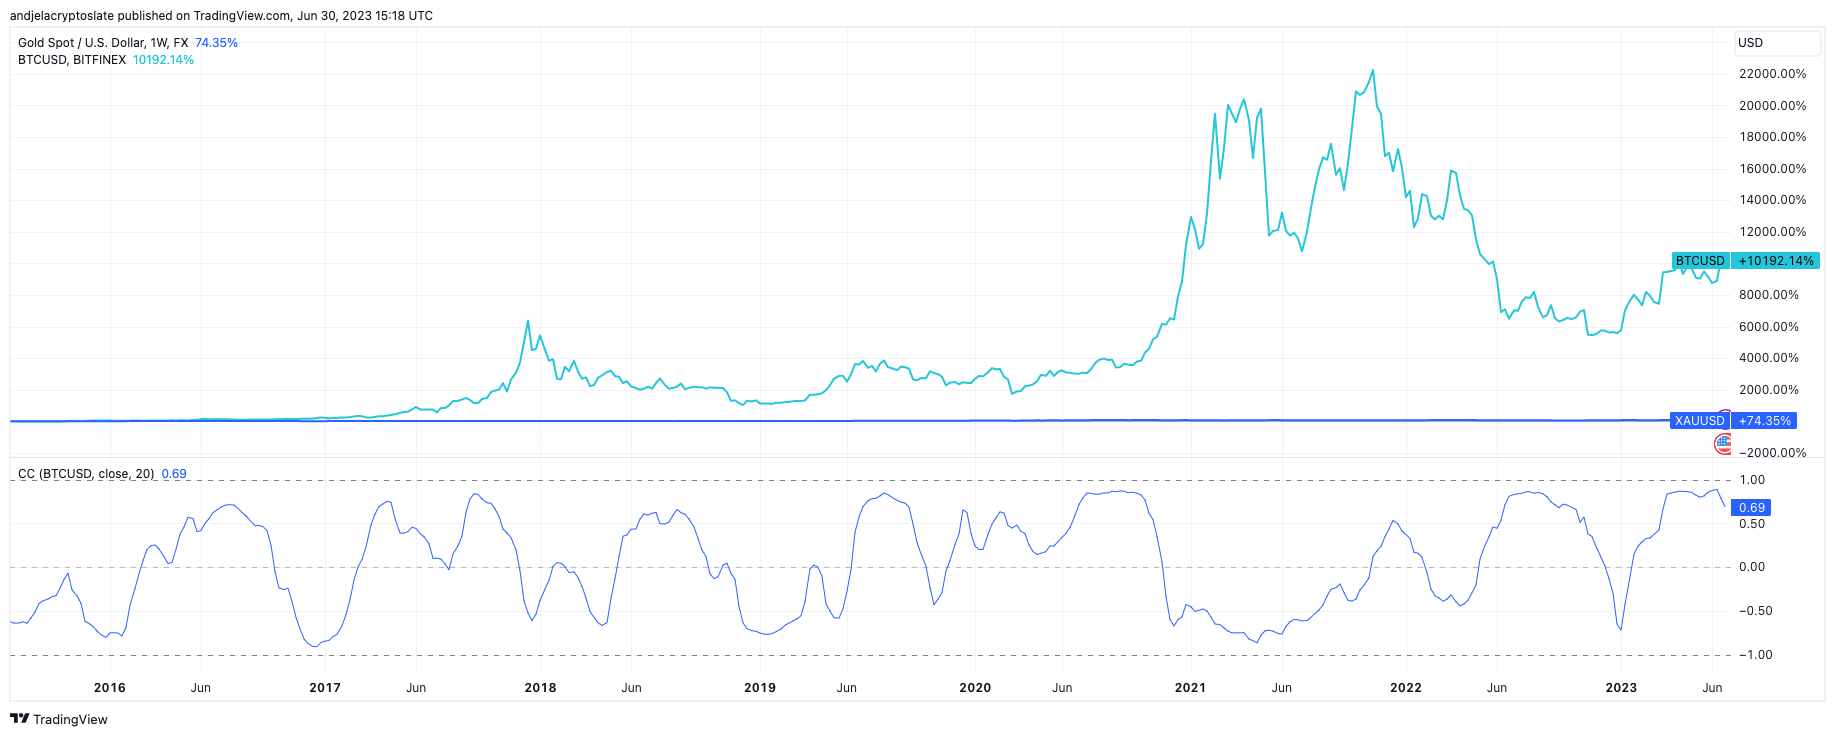Screen dimensions: 1835x736
Task: Click the 2021 label on time axis
Action: [x=1190, y=688]
